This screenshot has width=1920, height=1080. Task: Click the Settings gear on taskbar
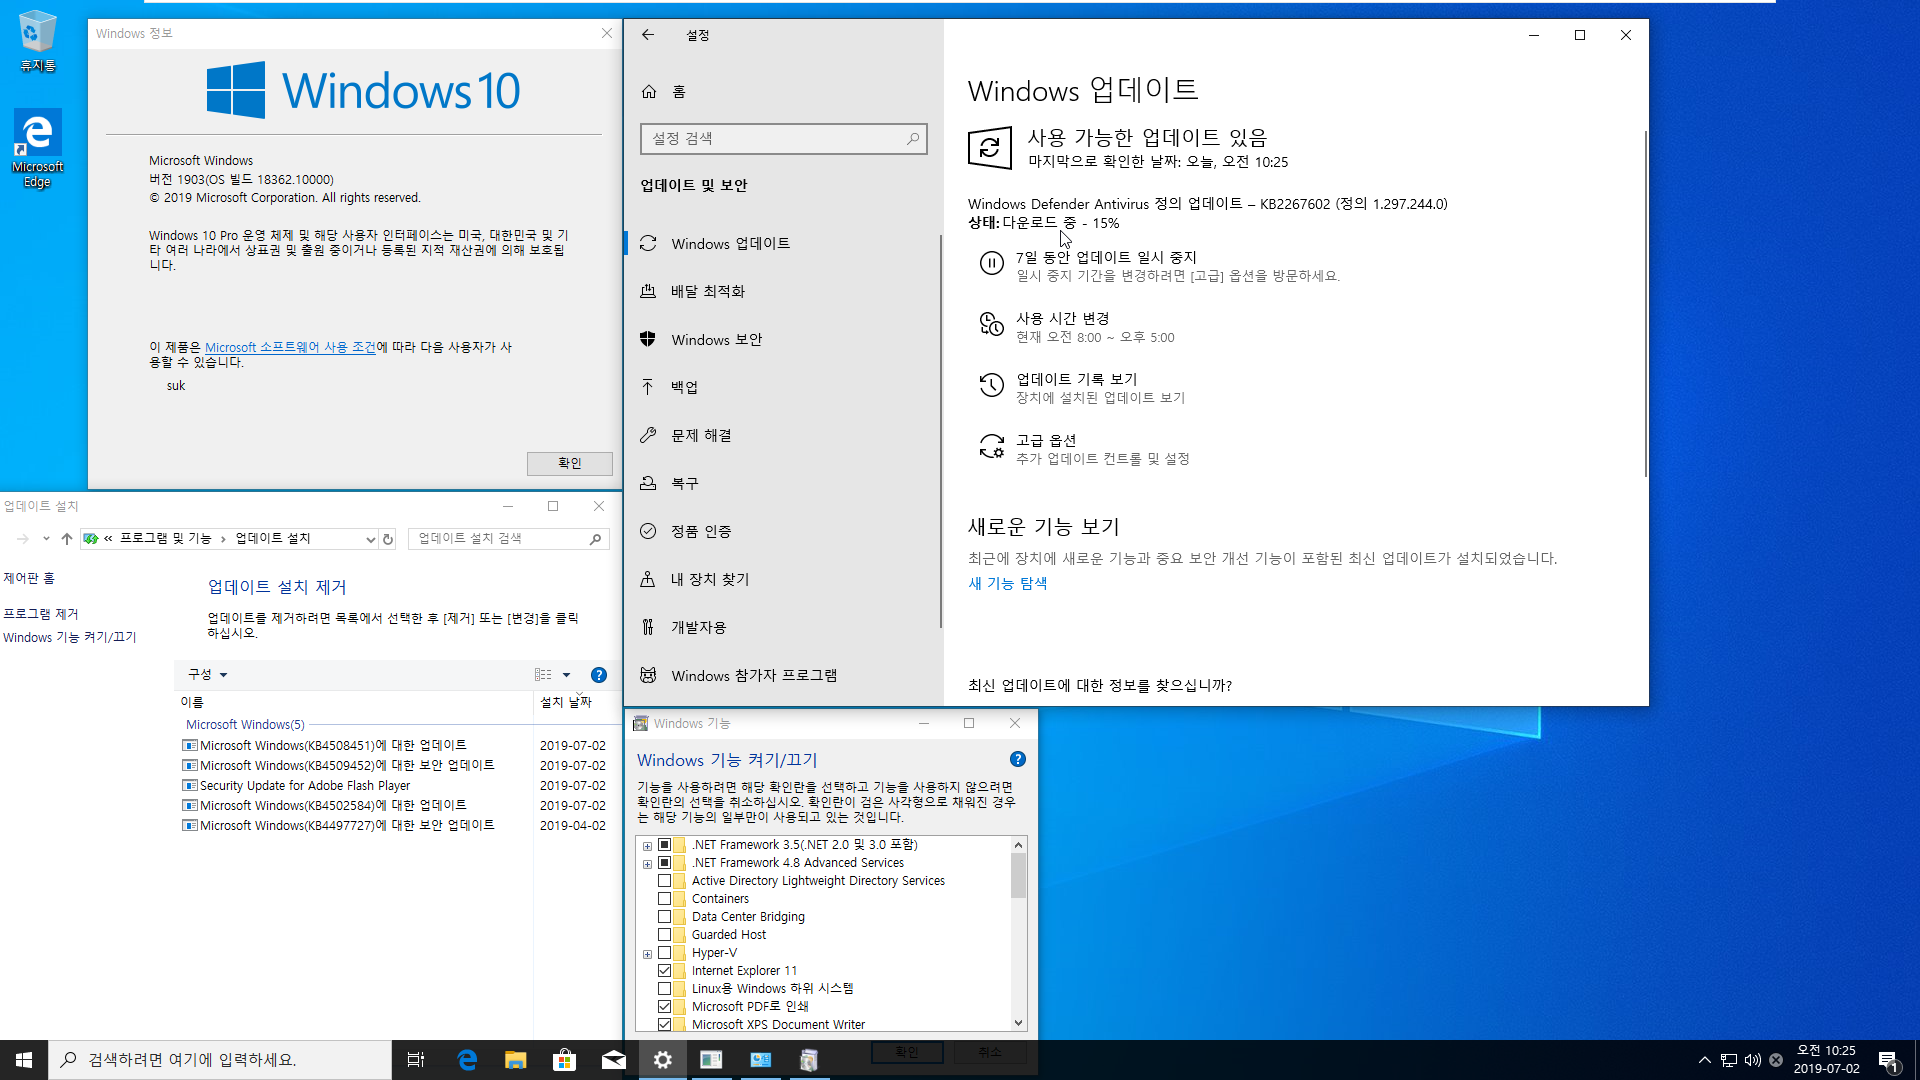(x=662, y=1060)
